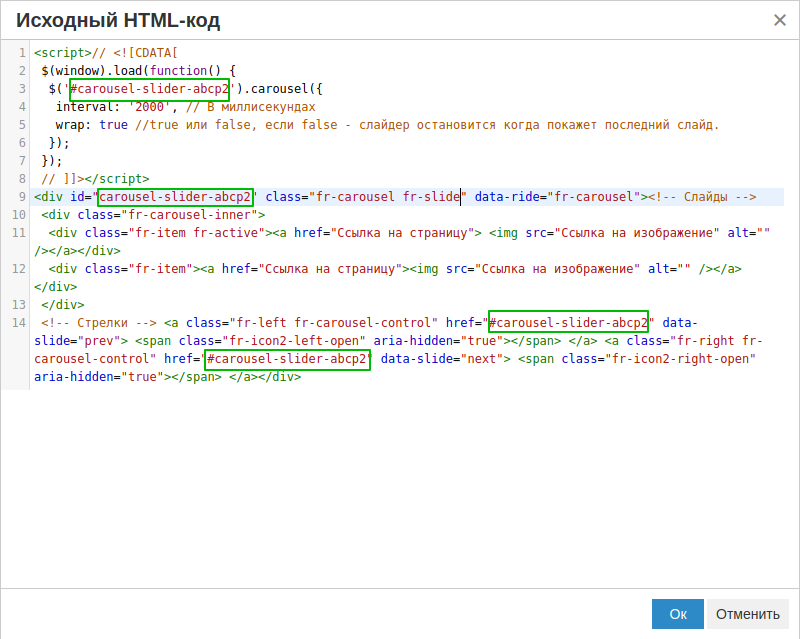Click data-ride value 'fr-carousel'
This screenshot has height=639, width=800.
click(593, 197)
